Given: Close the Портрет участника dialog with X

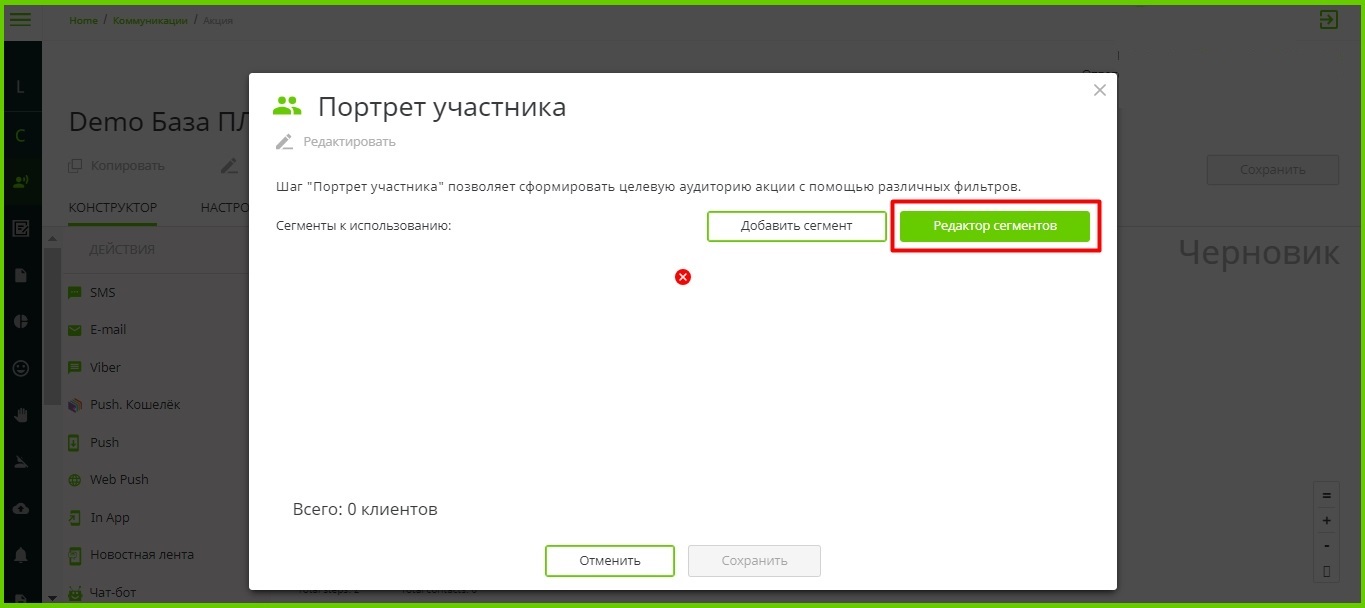Looking at the screenshot, I should 1100,90.
